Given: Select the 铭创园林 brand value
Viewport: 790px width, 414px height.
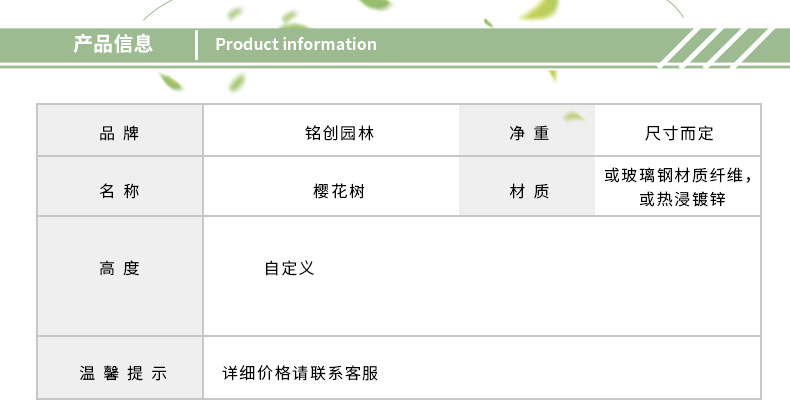Looking at the screenshot, I should [x=339, y=133].
